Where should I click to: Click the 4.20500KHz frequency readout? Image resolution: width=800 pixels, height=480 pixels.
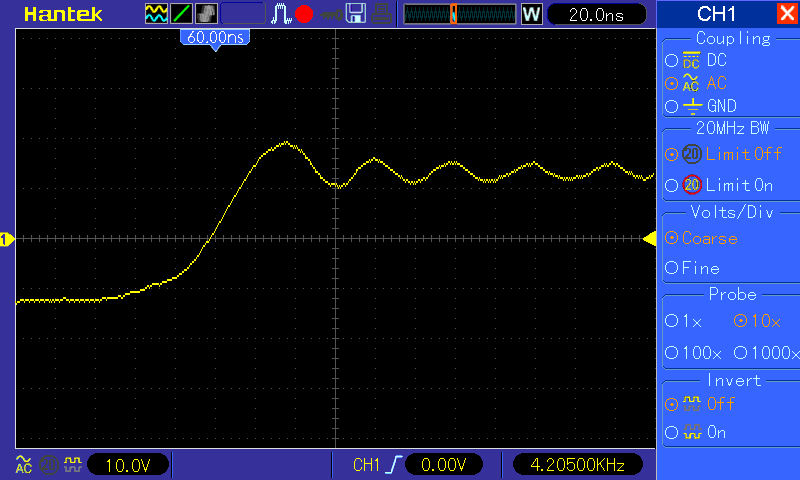(x=578, y=465)
